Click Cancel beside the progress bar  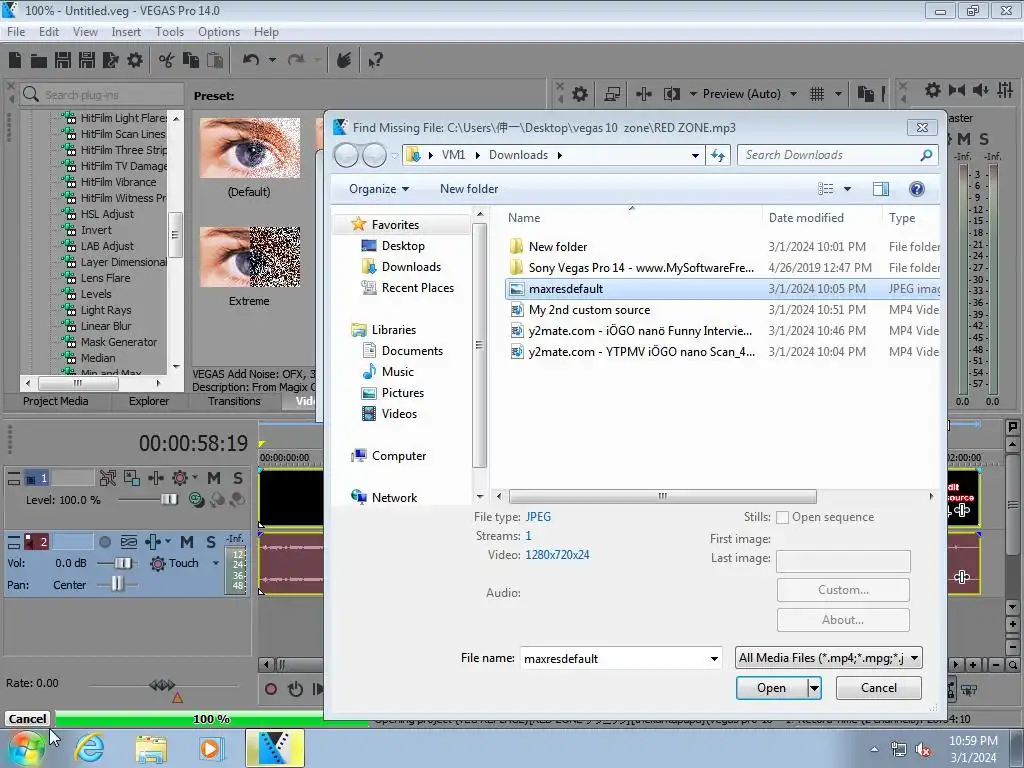27,719
